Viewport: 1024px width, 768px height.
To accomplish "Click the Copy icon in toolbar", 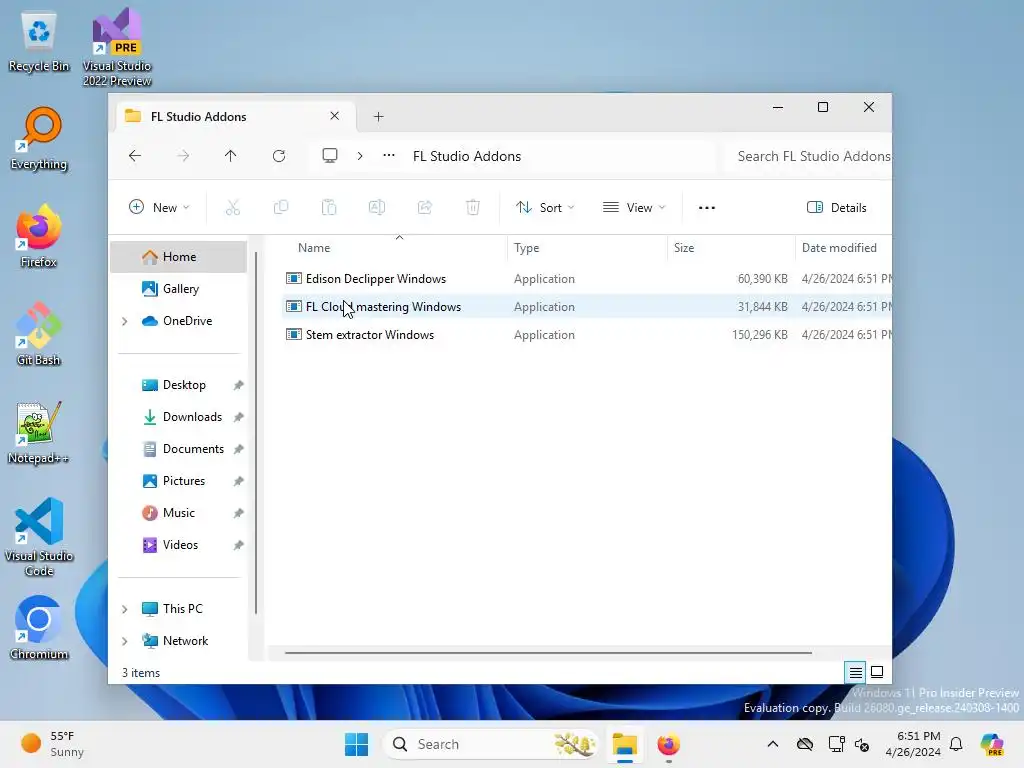I will click(281, 208).
